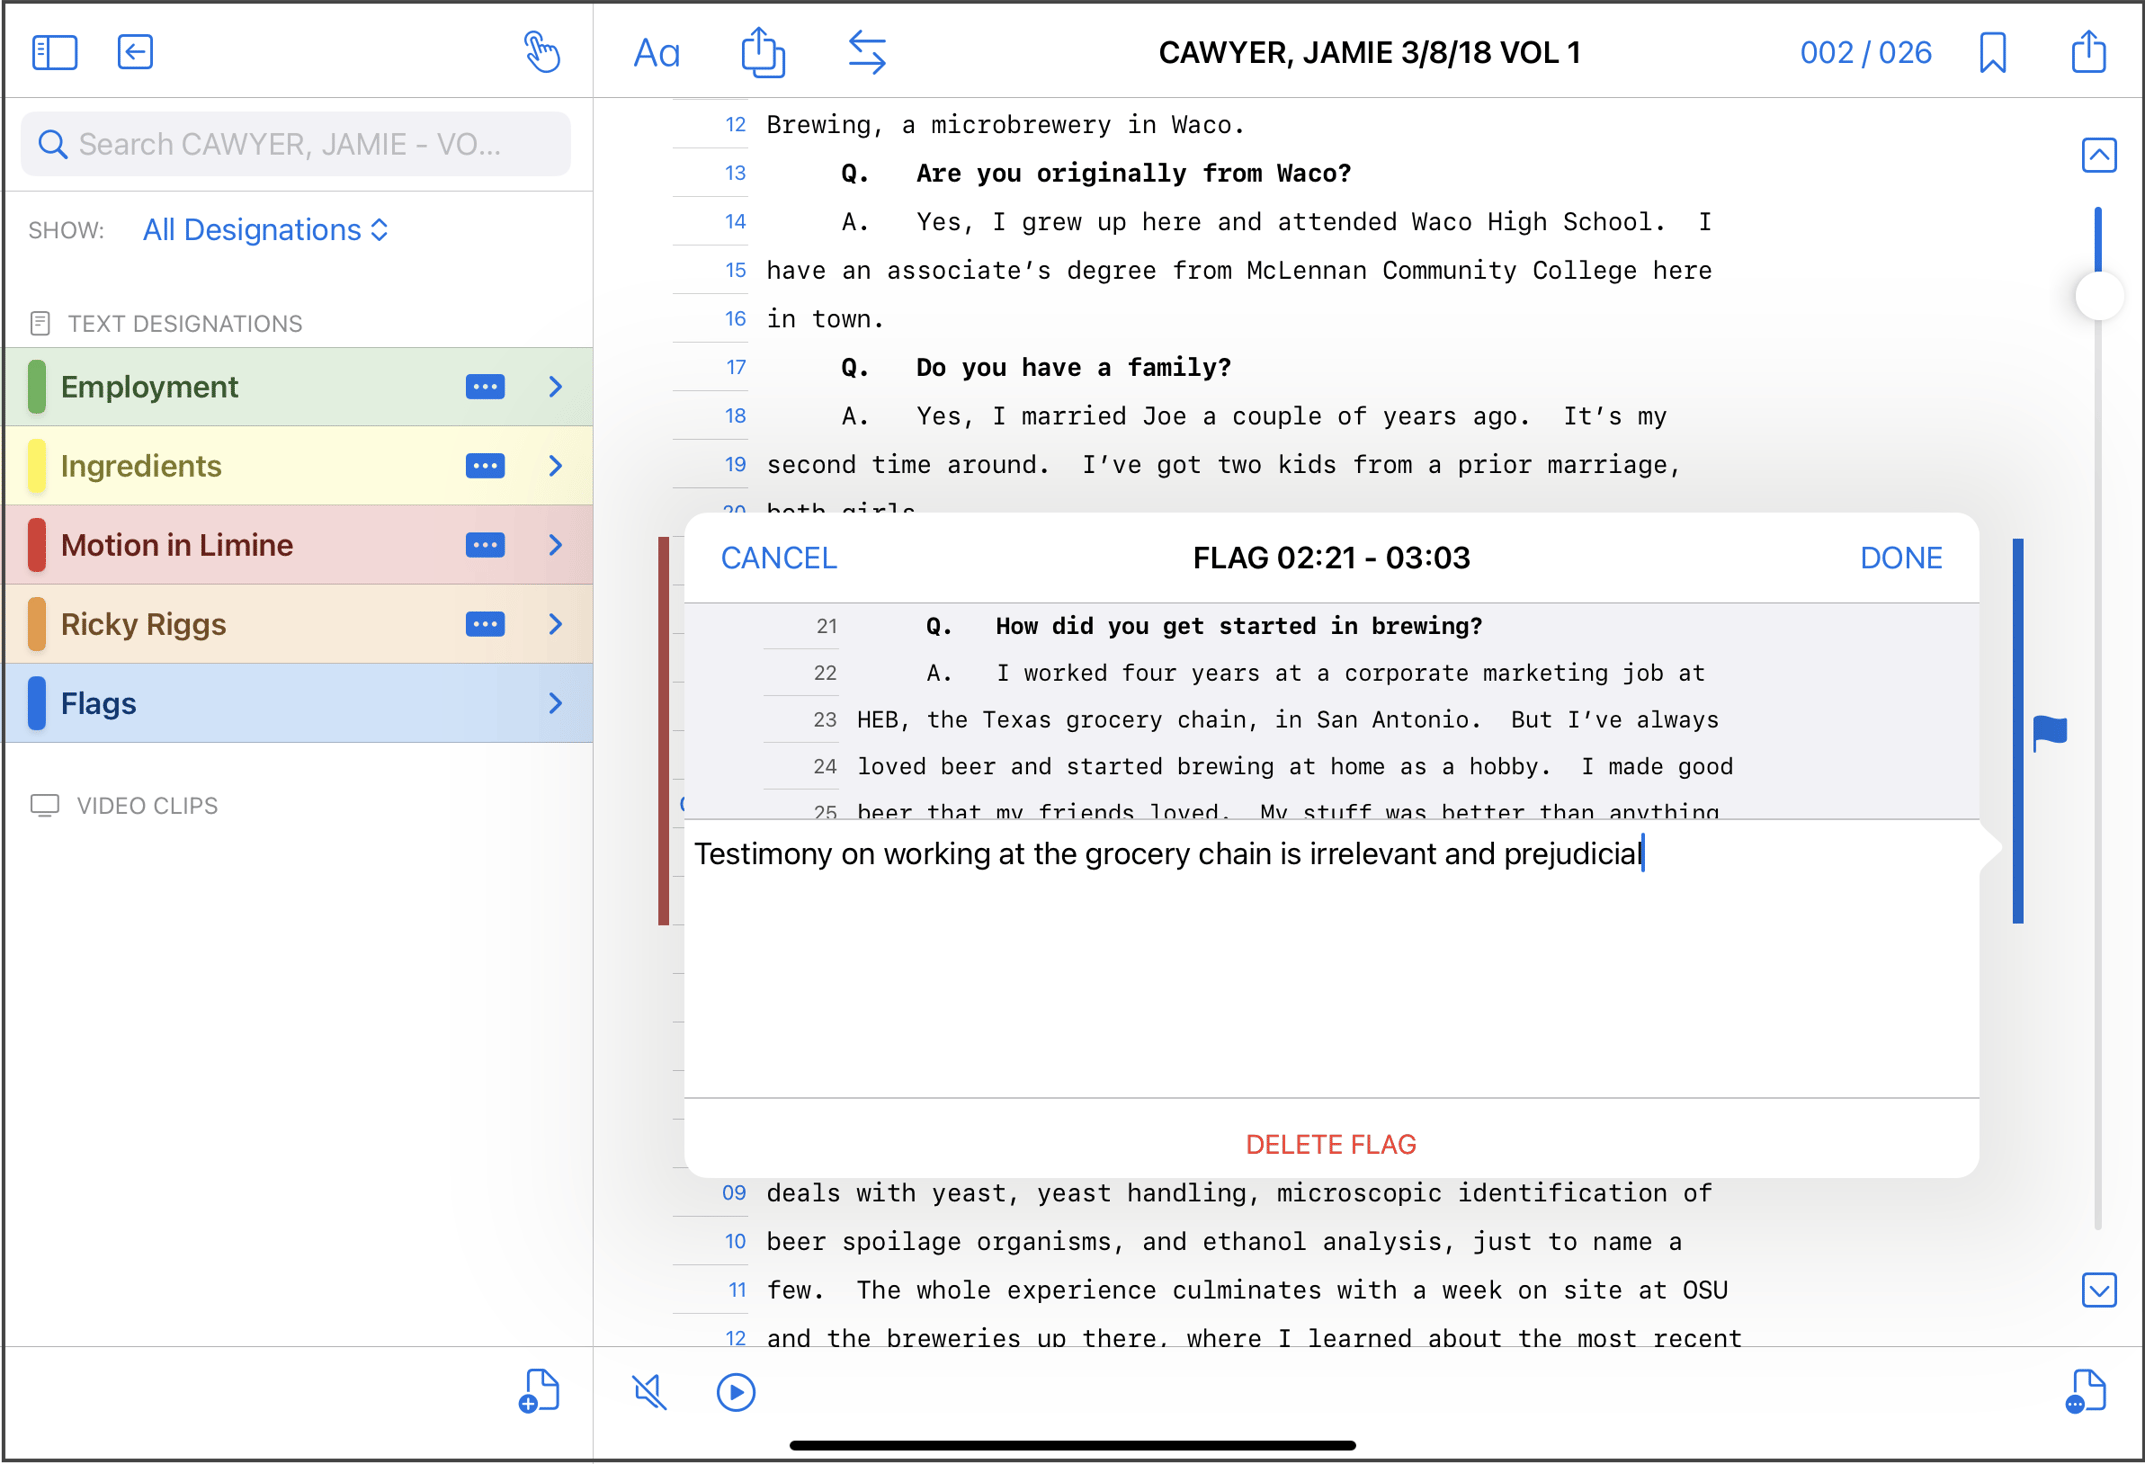Tap DELETE FLAG to remove the flag
This screenshot has height=1464, width=2145.
coord(1331,1144)
